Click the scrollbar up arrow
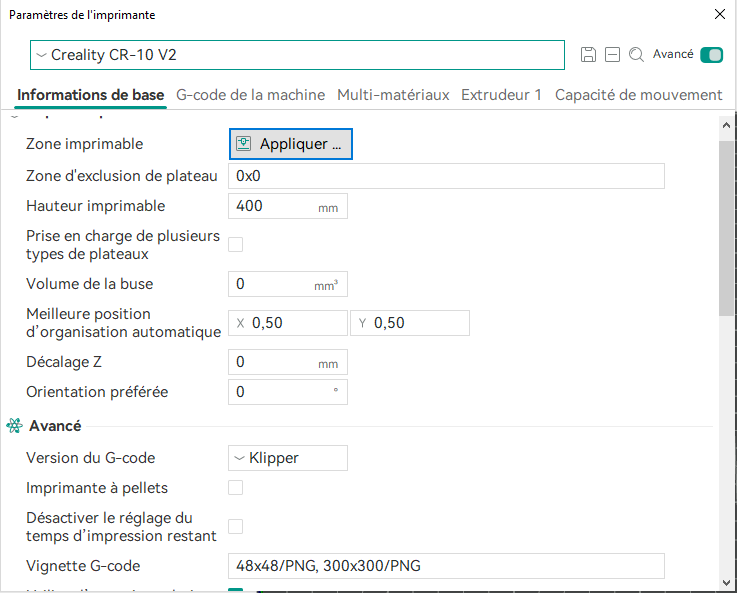 point(726,125)
